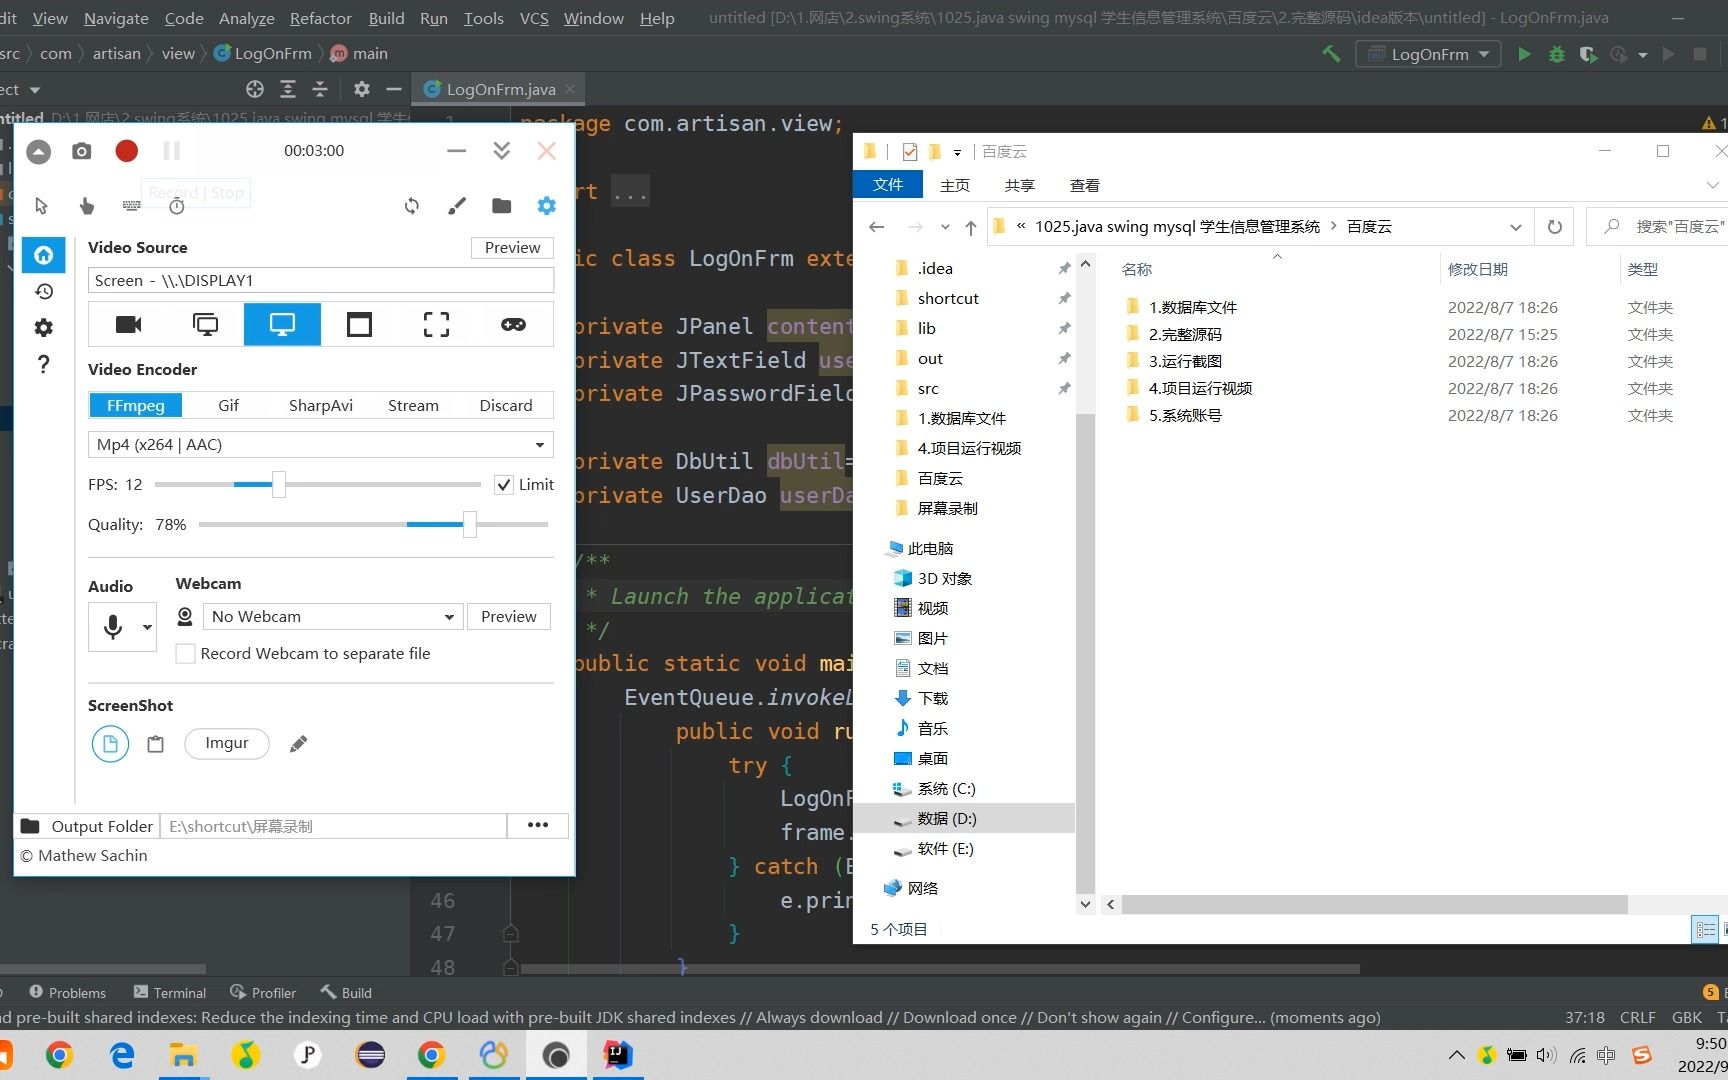
Task: Click the webcam Preview button
Action: (x=508, y=616)
